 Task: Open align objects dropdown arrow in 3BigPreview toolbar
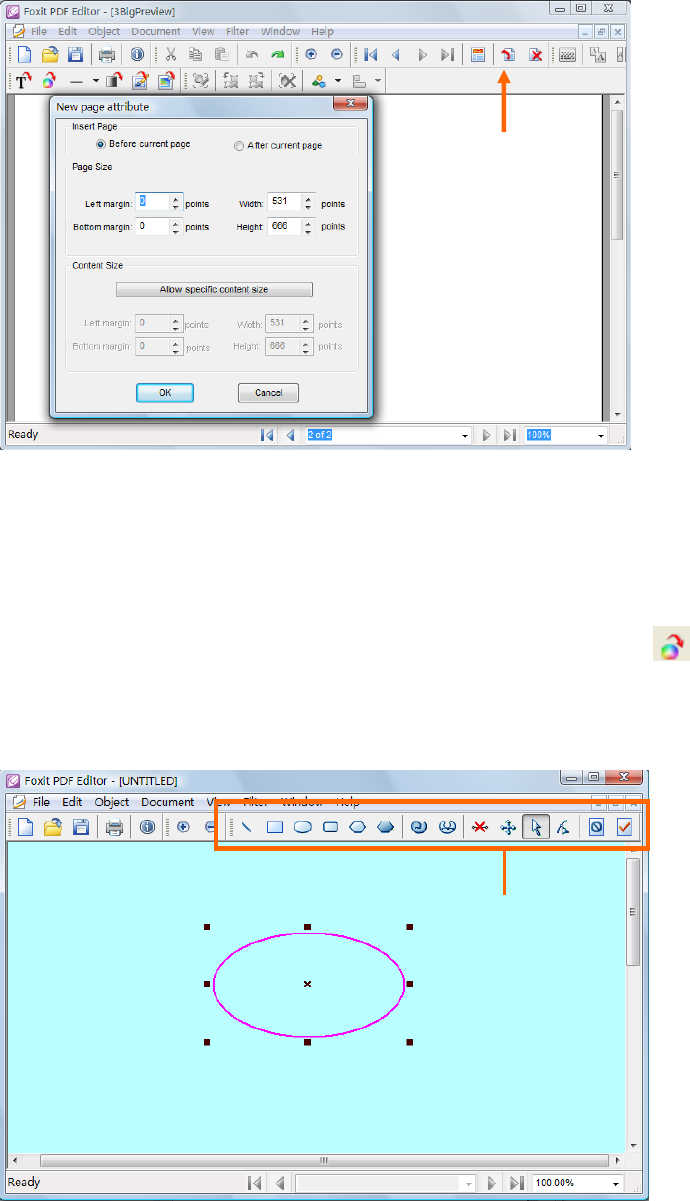[x=377, y=82]
